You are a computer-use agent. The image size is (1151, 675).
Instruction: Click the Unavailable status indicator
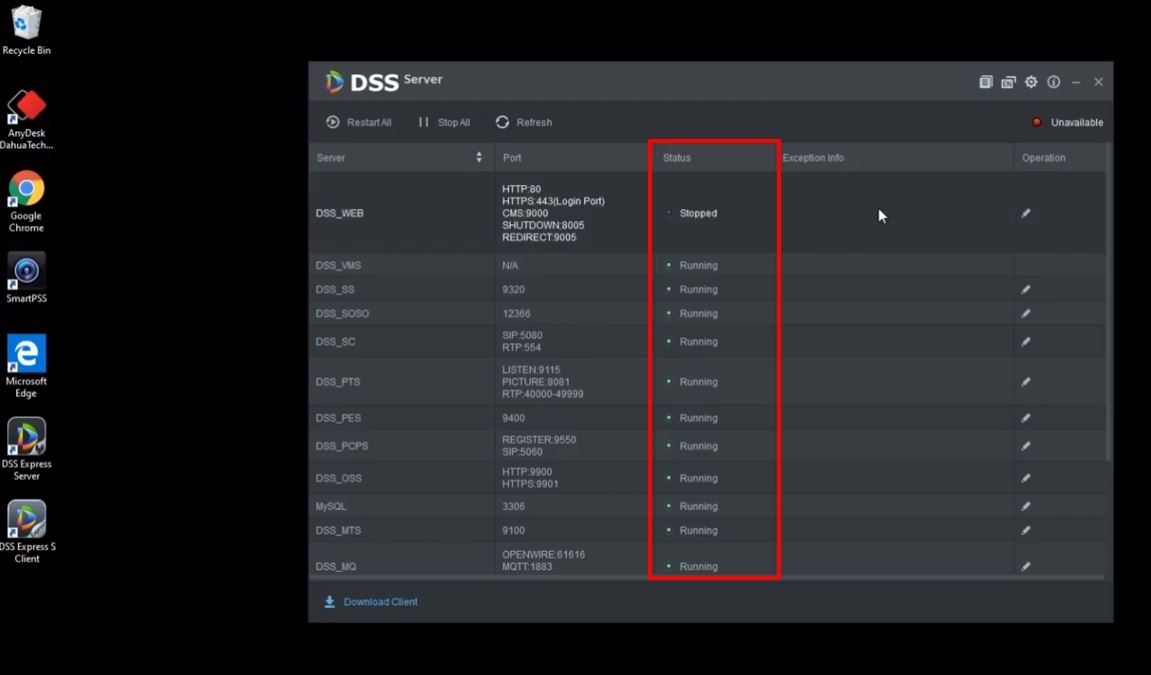click(1067, 123)
